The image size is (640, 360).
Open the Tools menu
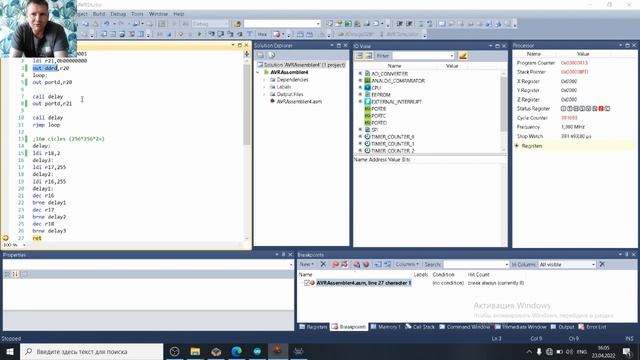click(137, 14)
